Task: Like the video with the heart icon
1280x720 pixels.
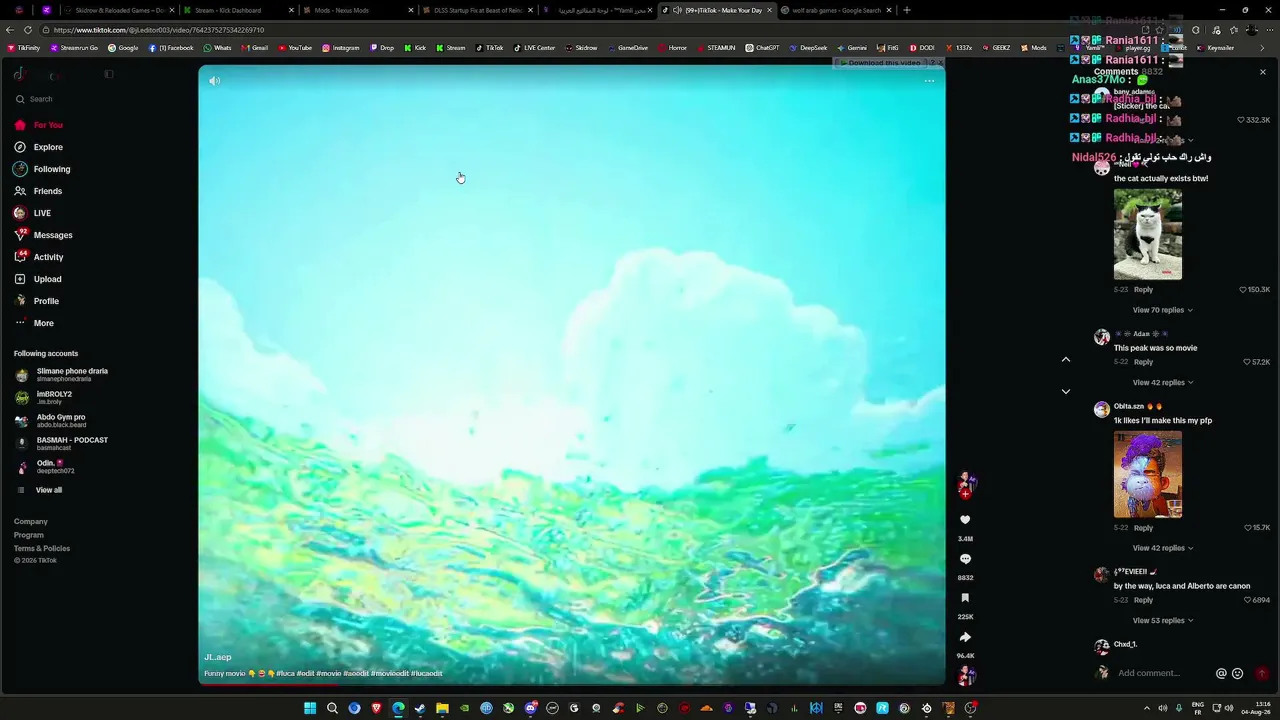Action: (x=965, y=520)
